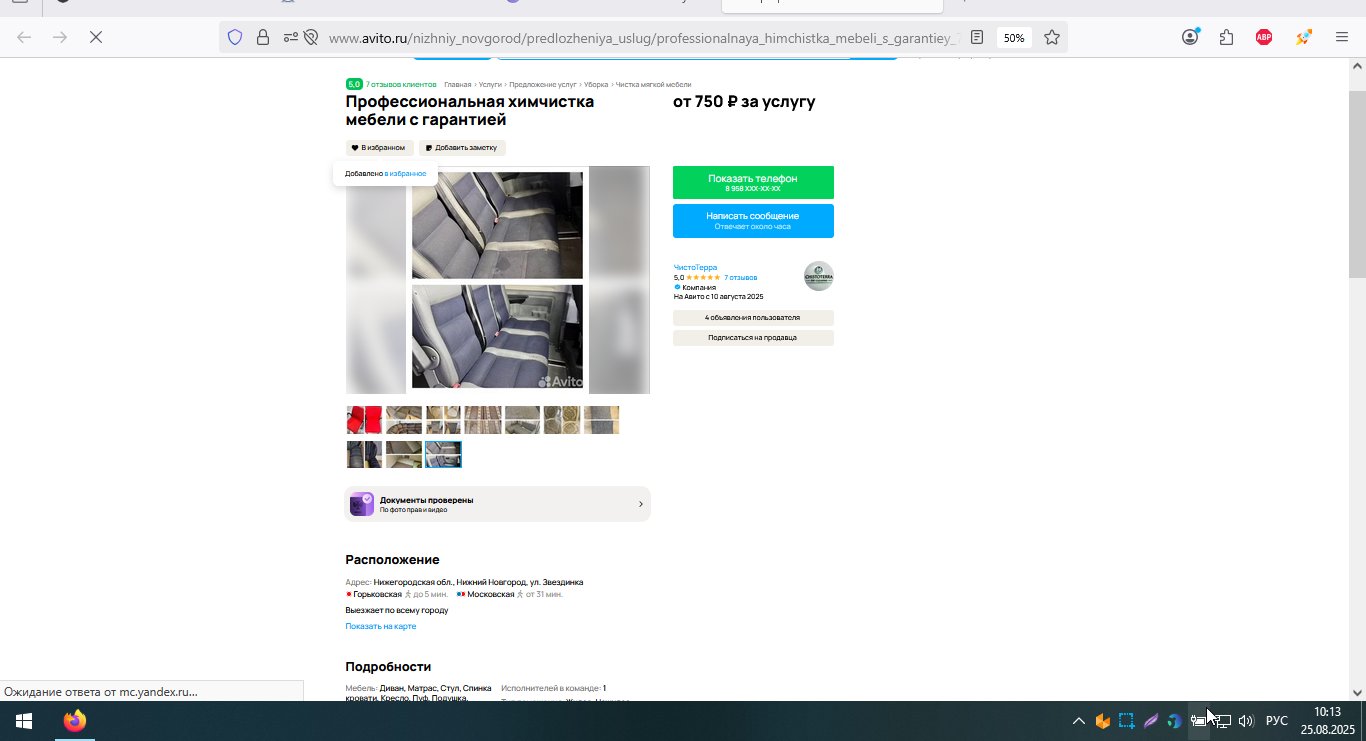
Task: Select the sixth gallery thumbnail
Action: pos(562,420)
